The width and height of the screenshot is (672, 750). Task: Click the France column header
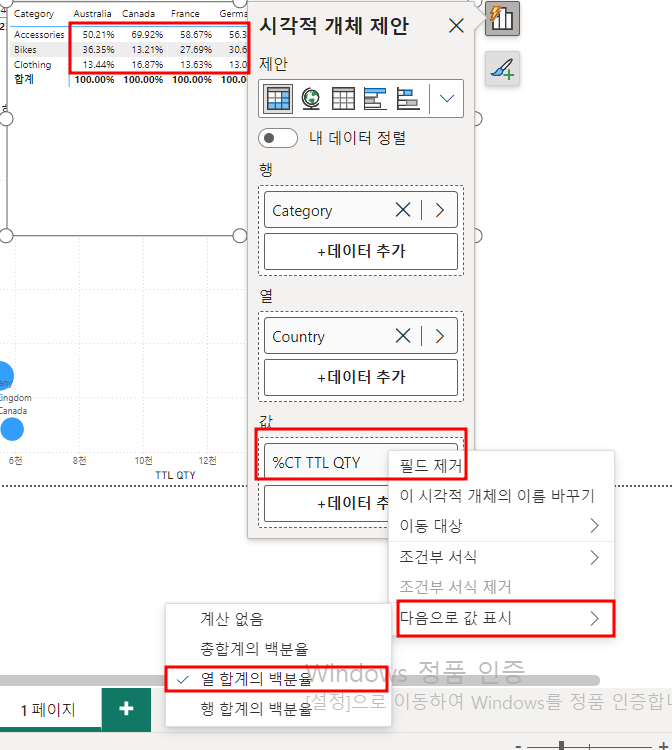coord(186,14)
